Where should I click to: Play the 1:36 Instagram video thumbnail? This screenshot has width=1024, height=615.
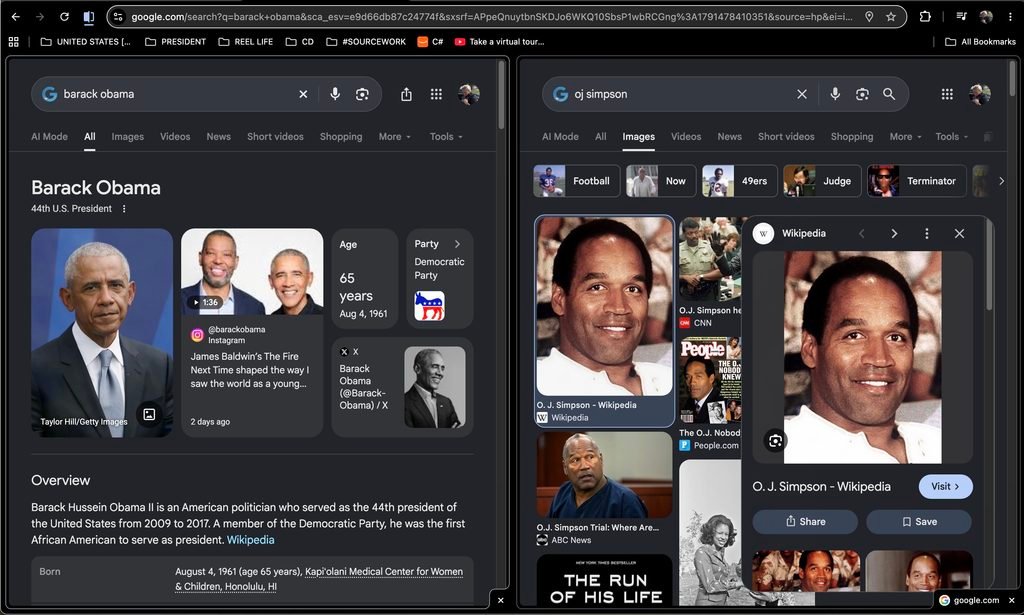[252, 272]
